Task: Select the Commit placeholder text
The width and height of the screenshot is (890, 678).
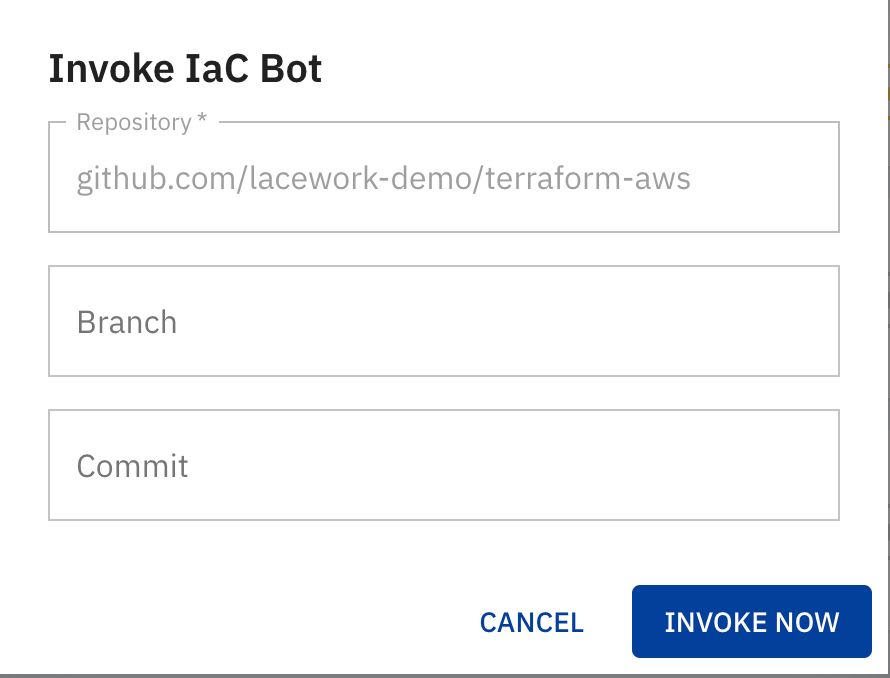Action: (132, 465)
